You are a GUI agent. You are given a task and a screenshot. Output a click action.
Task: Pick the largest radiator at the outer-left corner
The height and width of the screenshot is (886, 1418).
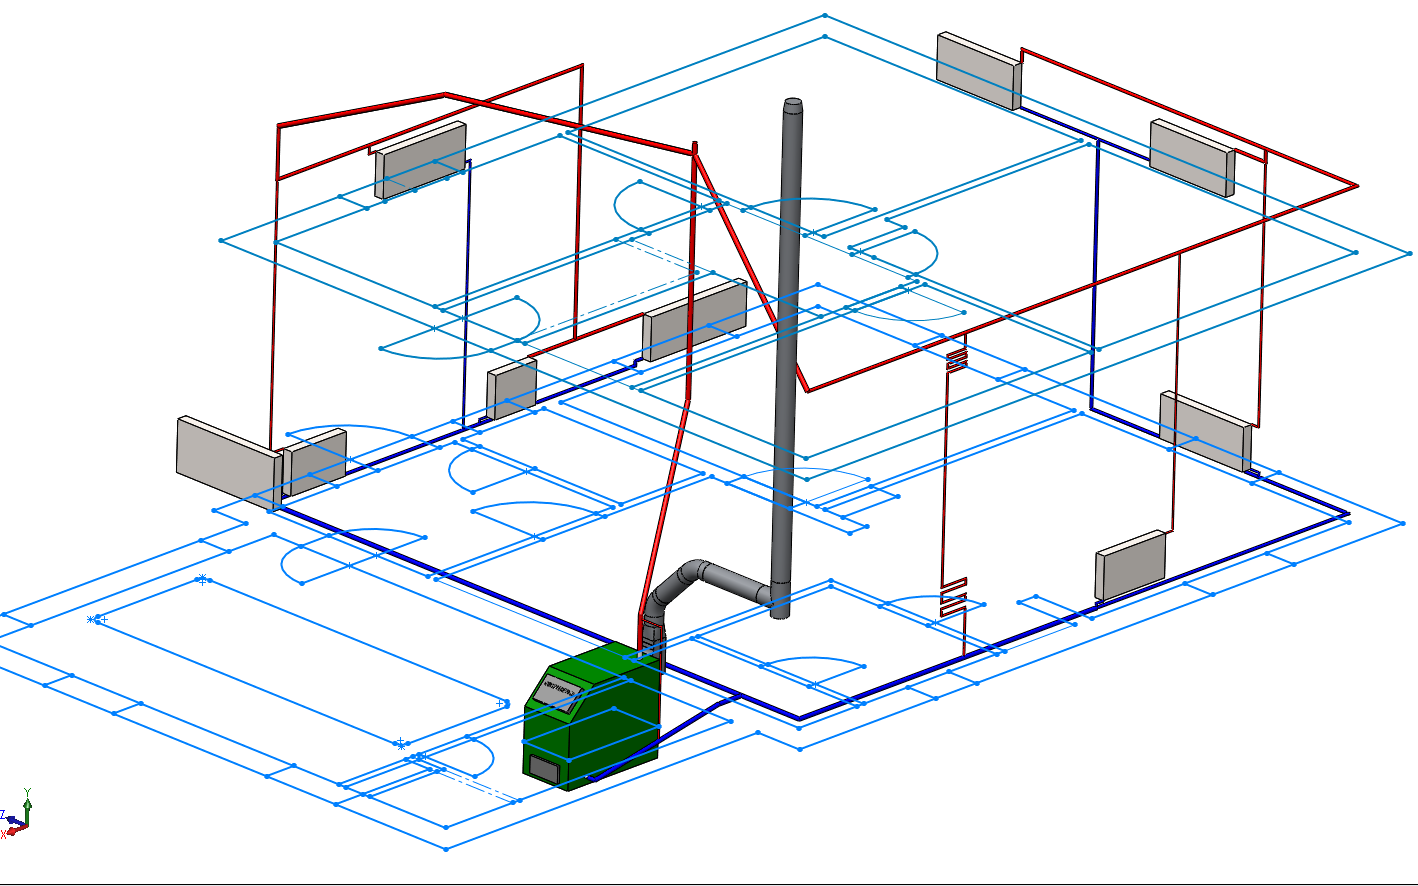[228, 462]
